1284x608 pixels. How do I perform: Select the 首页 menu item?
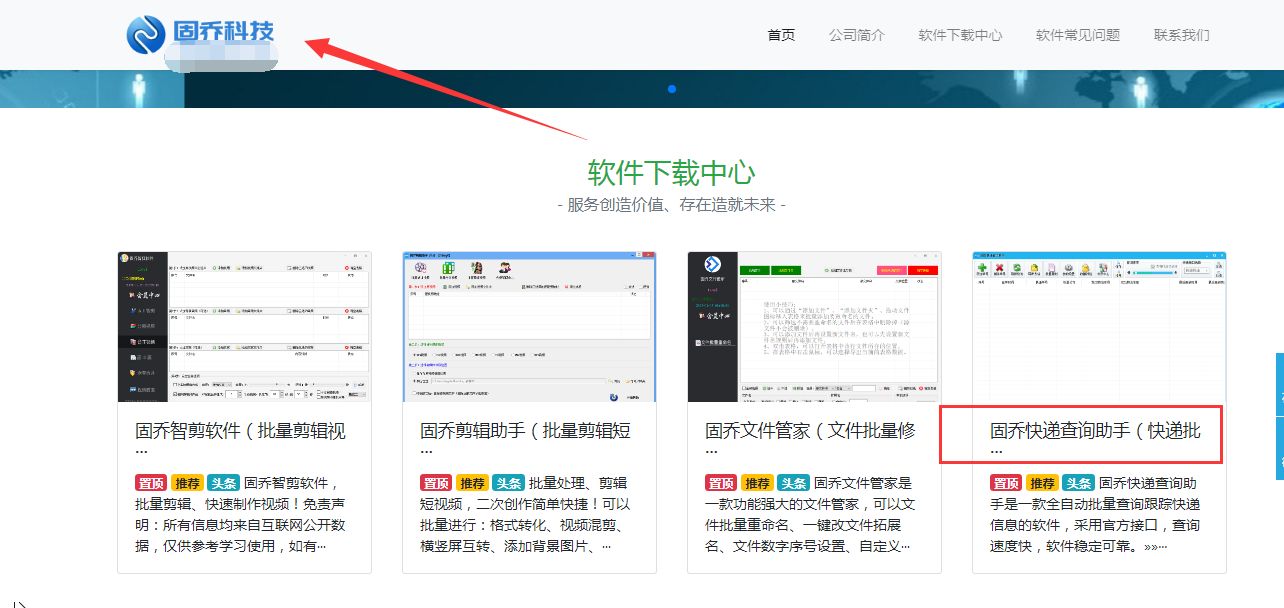[x=780, y=35]
